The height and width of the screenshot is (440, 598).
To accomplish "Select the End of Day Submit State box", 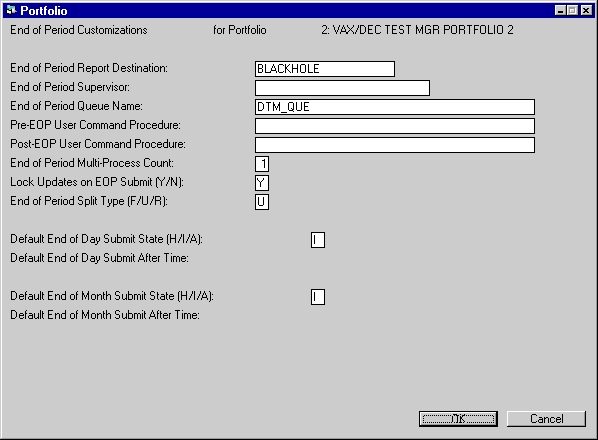I will [x=318, y=240].
